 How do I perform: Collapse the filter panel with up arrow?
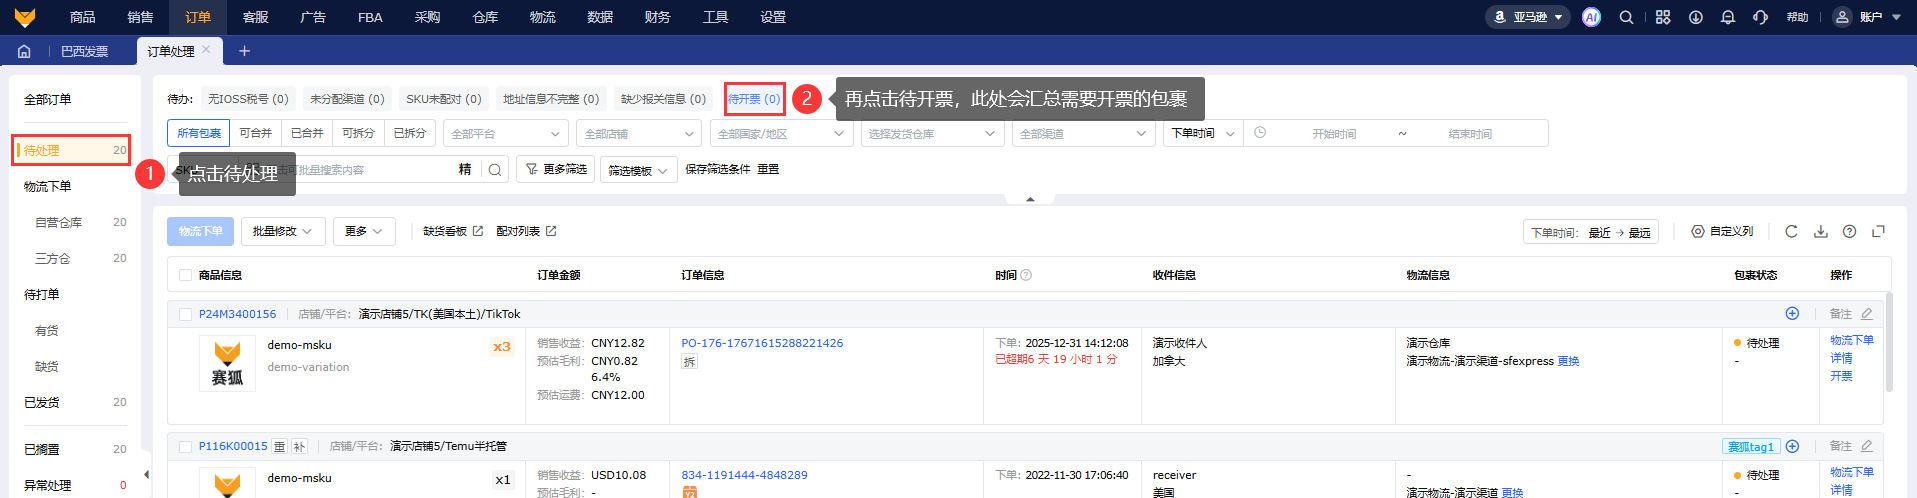click(1030, 199)
